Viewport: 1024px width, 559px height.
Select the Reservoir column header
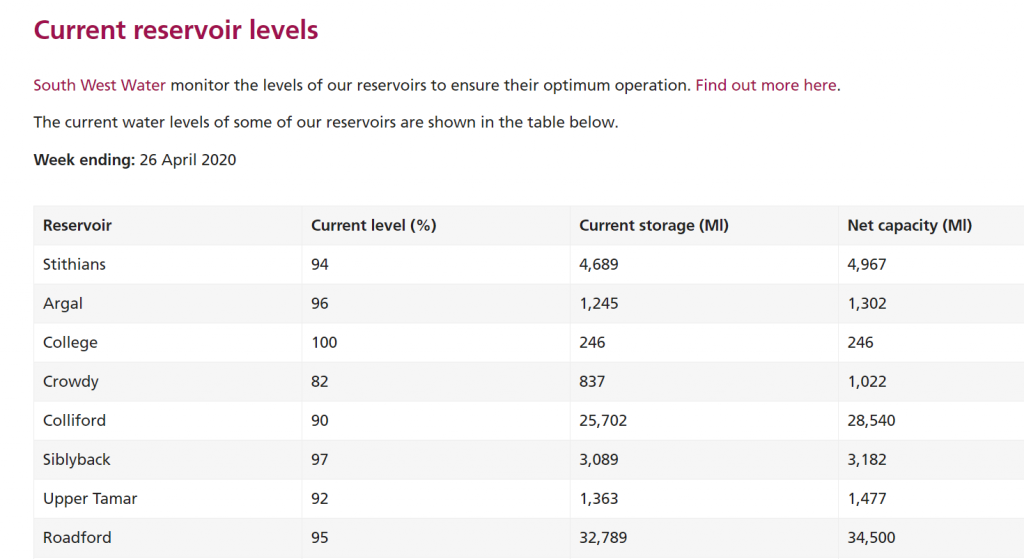click(77, 225)
